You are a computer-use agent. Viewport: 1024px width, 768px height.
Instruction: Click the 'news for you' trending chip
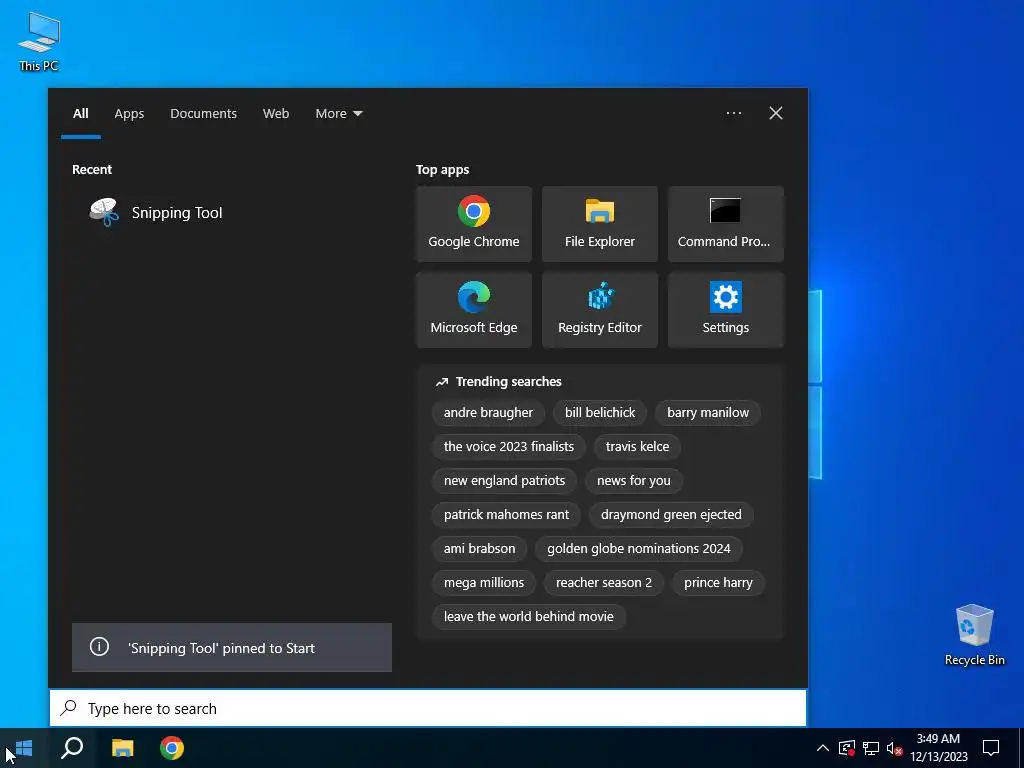pyautogui.click(x=633, y=481)
